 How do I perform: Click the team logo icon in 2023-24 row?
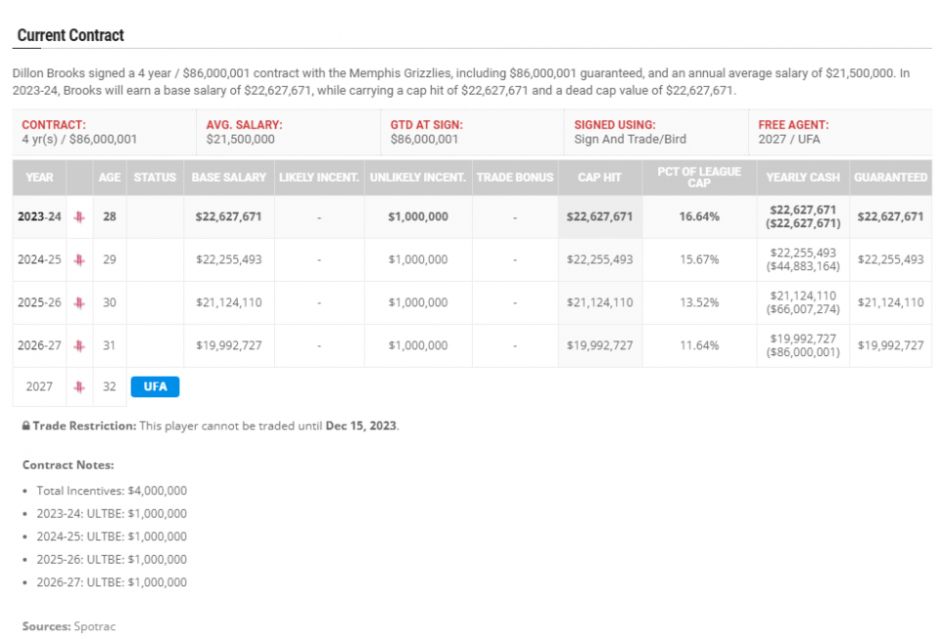click(x=79, y=217)
